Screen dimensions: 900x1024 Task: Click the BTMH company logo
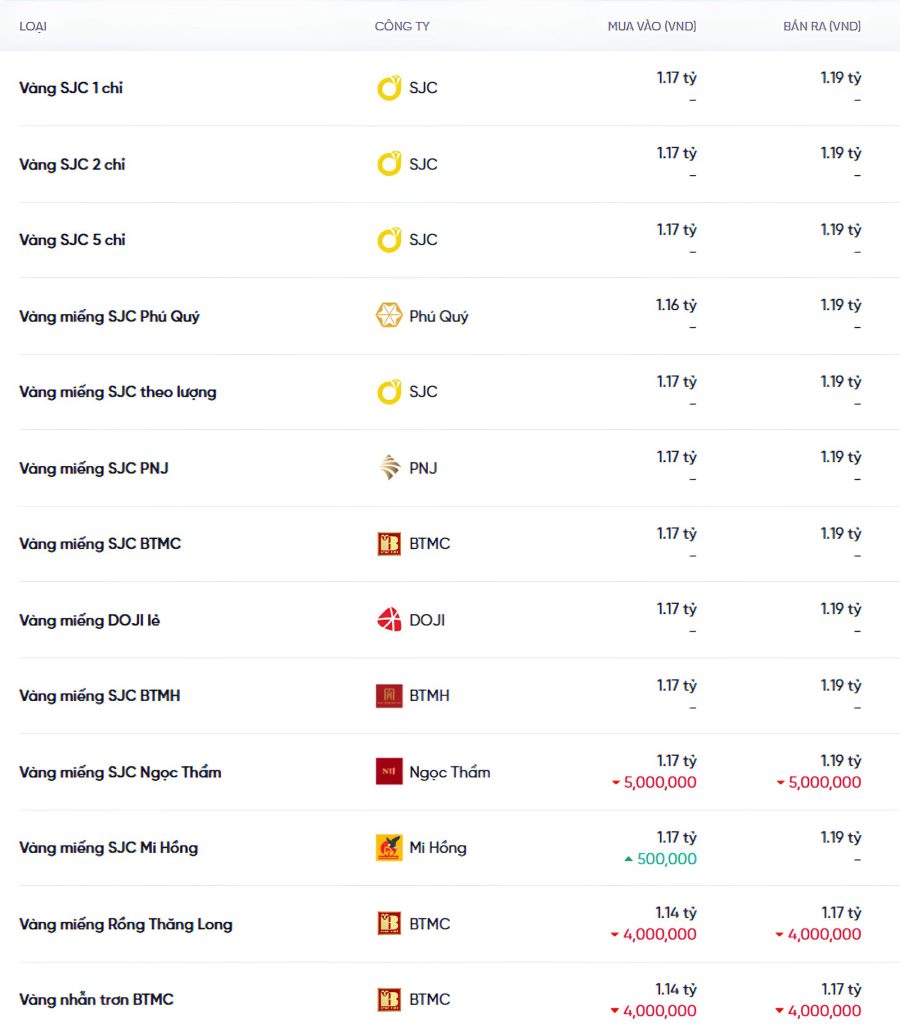[389, 696]
